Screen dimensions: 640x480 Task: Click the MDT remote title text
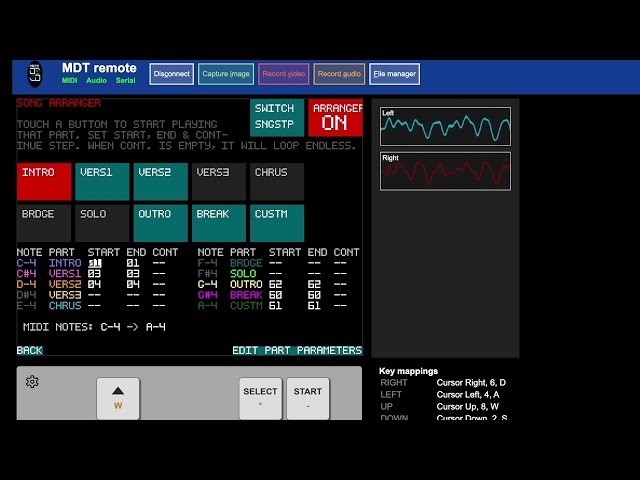(x=99, y=68)
